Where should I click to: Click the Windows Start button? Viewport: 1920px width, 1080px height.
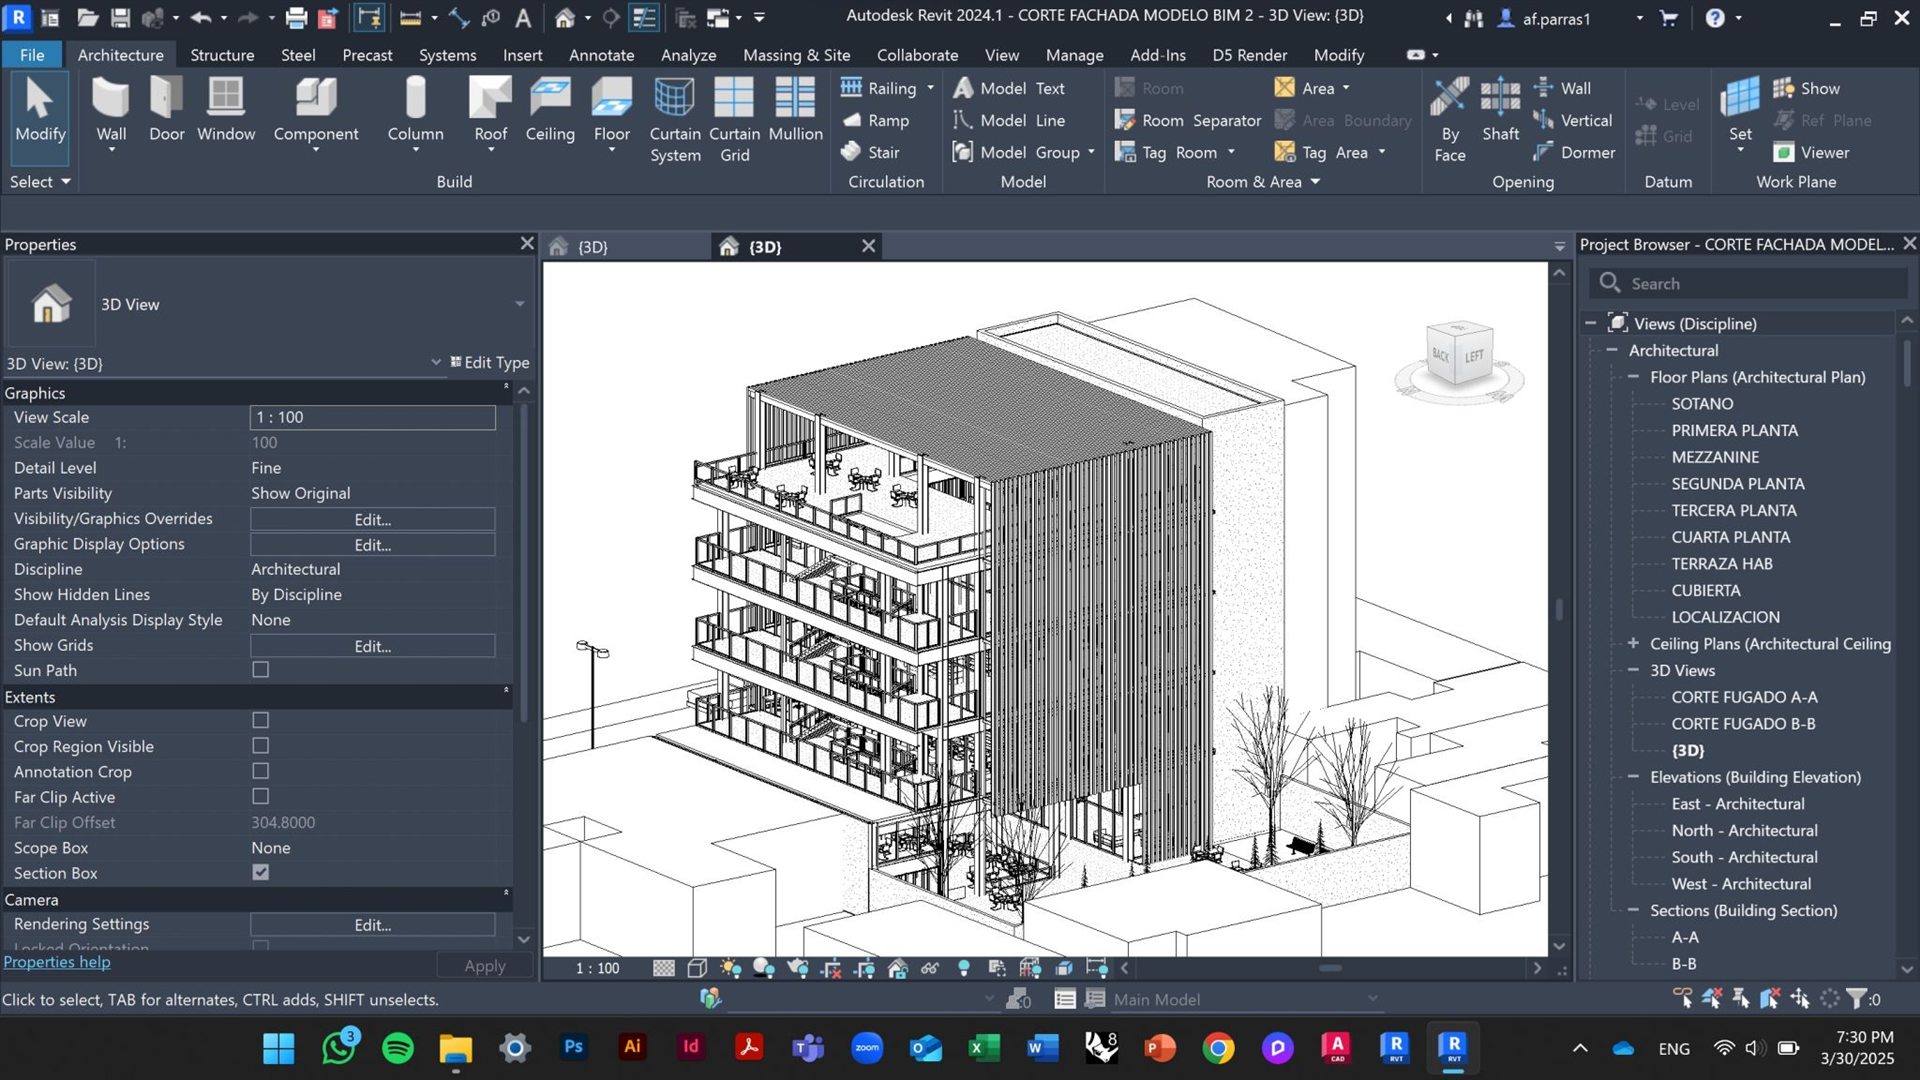point(278,1048)
